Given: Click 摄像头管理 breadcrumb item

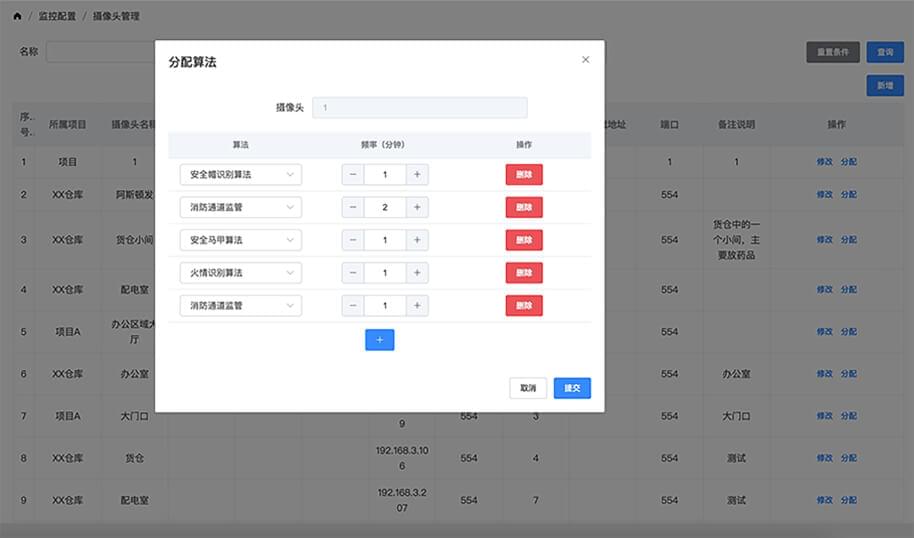Looking at the screenshot, I should coord(116,17).
